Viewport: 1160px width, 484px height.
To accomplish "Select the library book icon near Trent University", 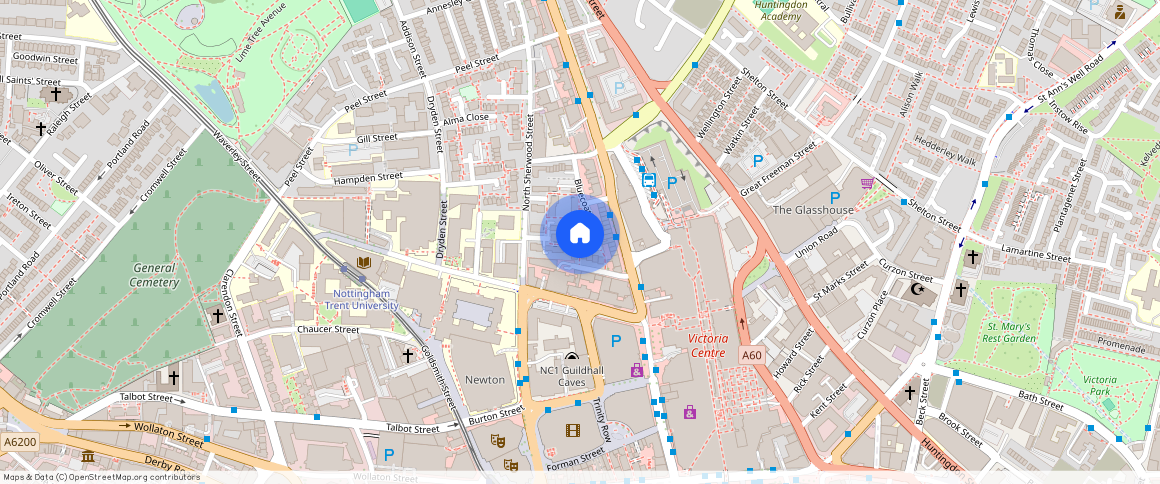I will pyautogui.click(x=364, y=263).
